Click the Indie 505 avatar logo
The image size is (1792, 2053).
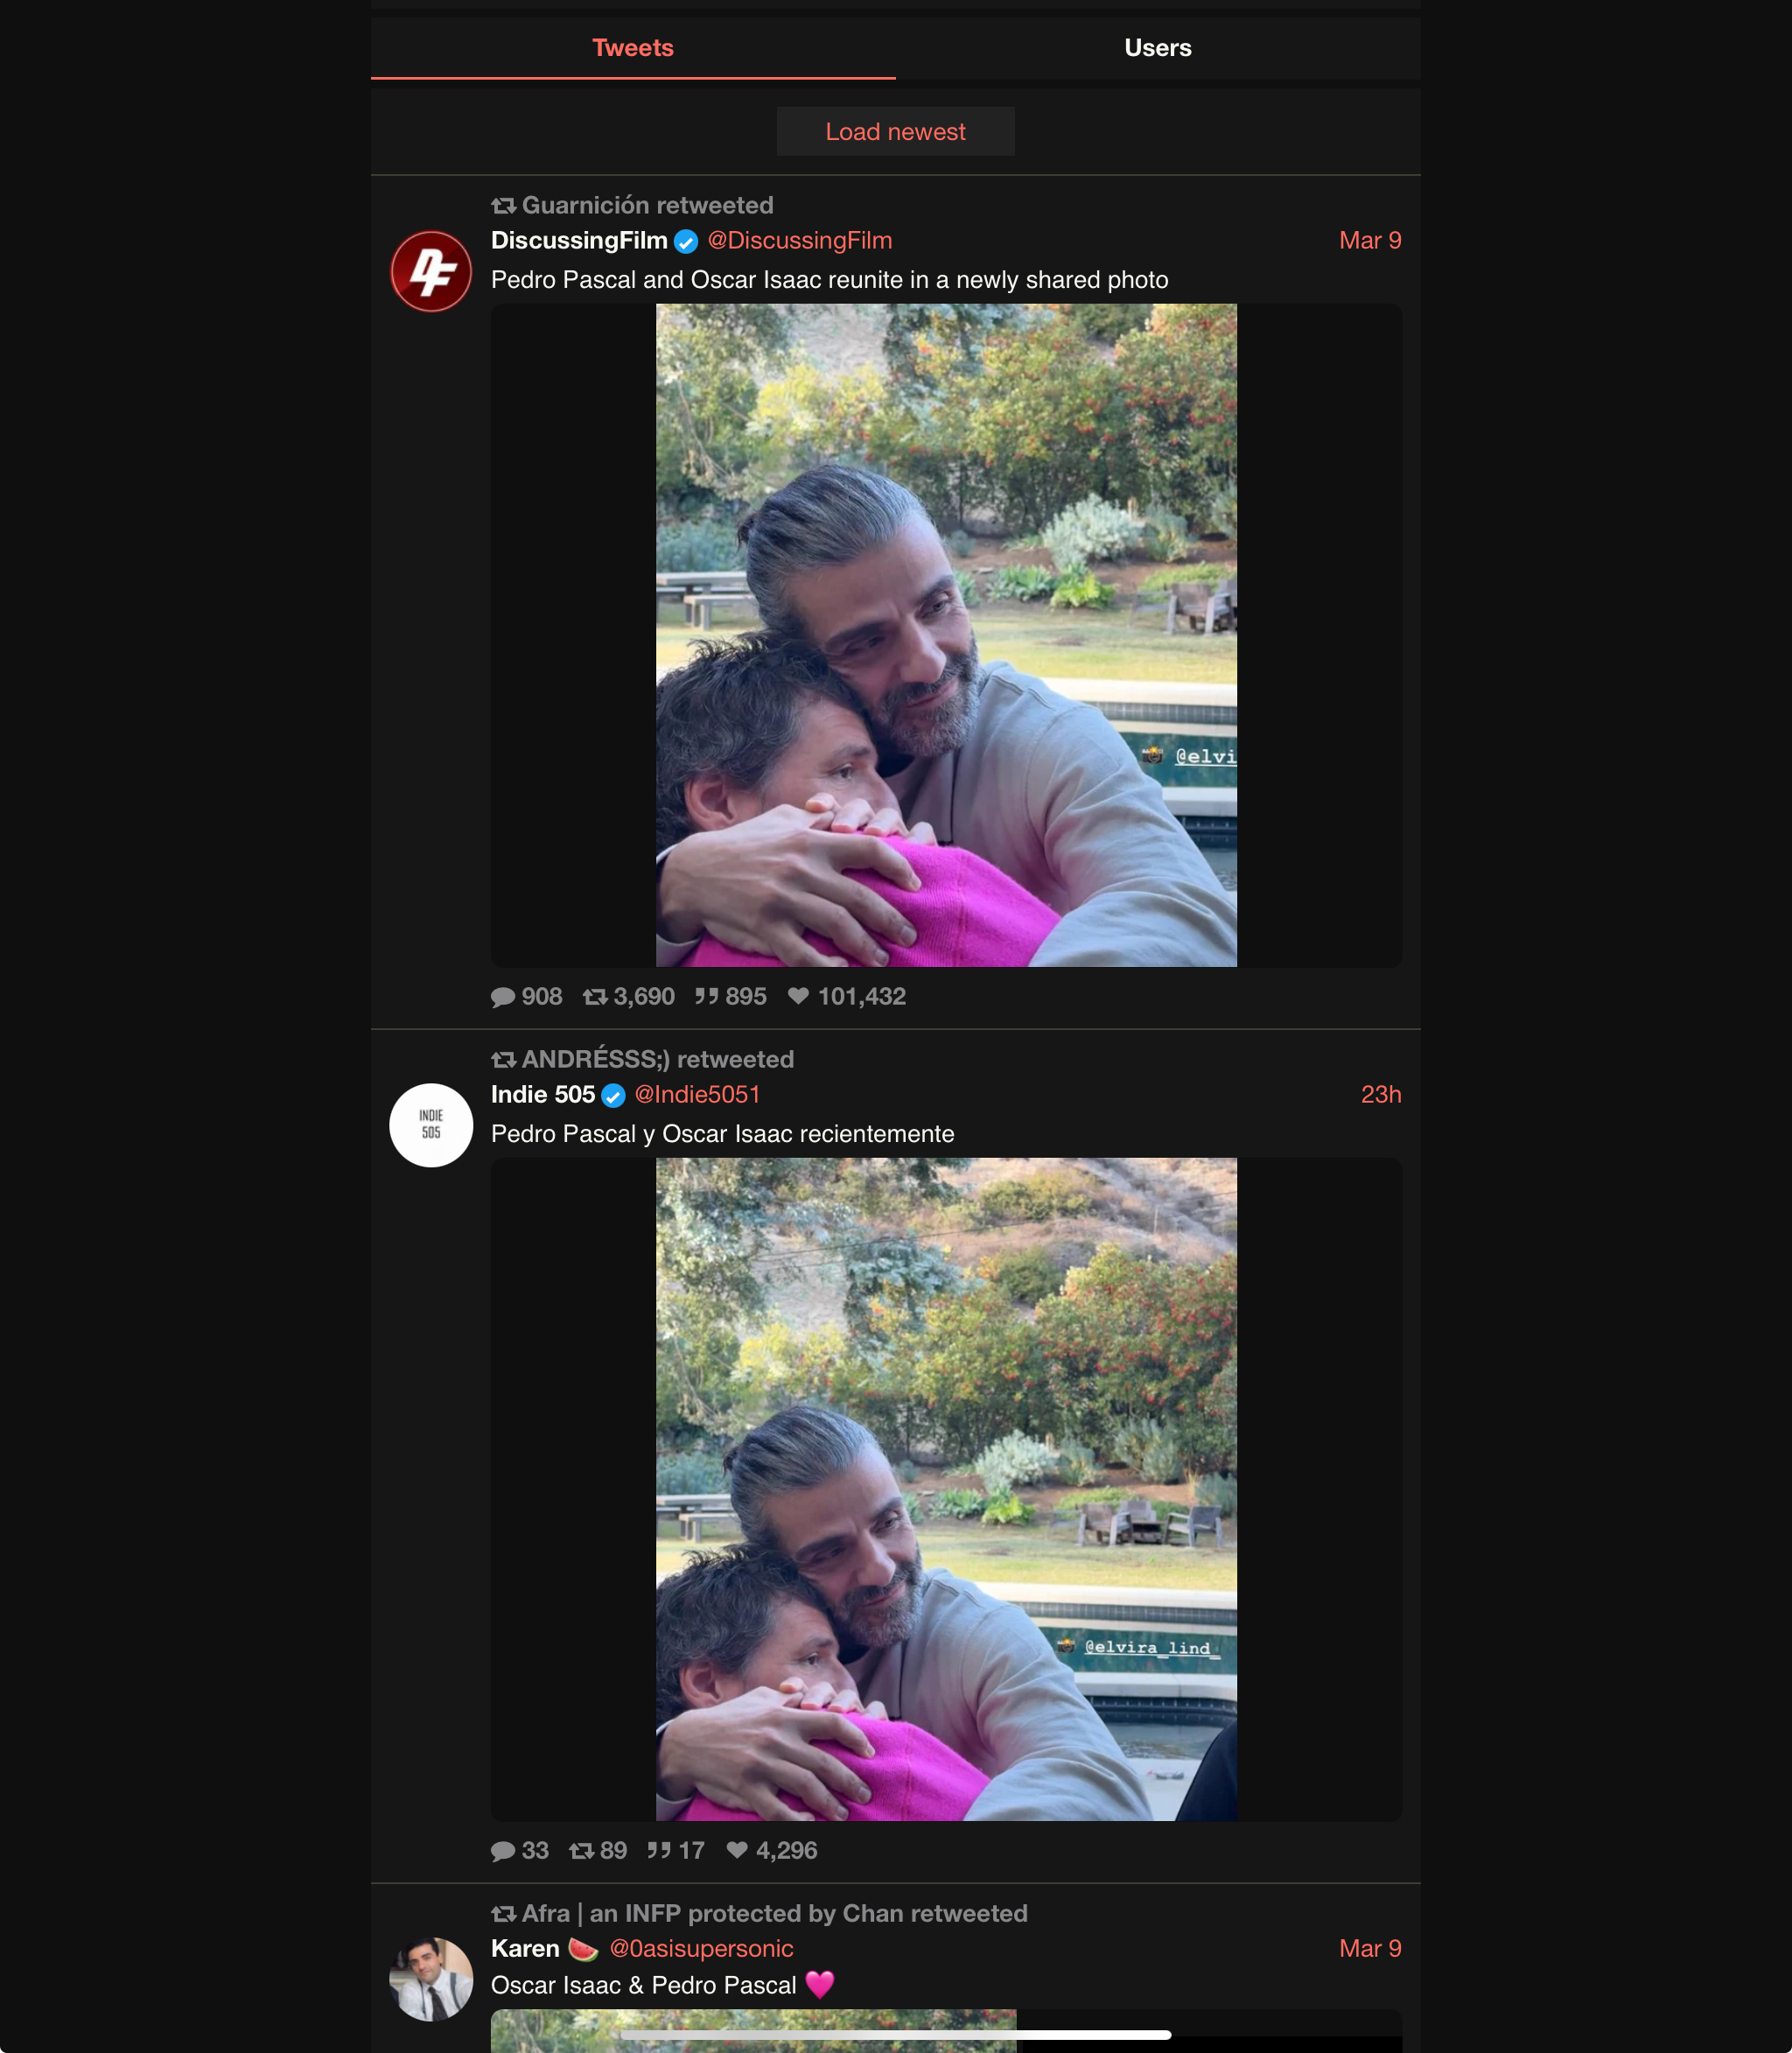coord(431,1125)
